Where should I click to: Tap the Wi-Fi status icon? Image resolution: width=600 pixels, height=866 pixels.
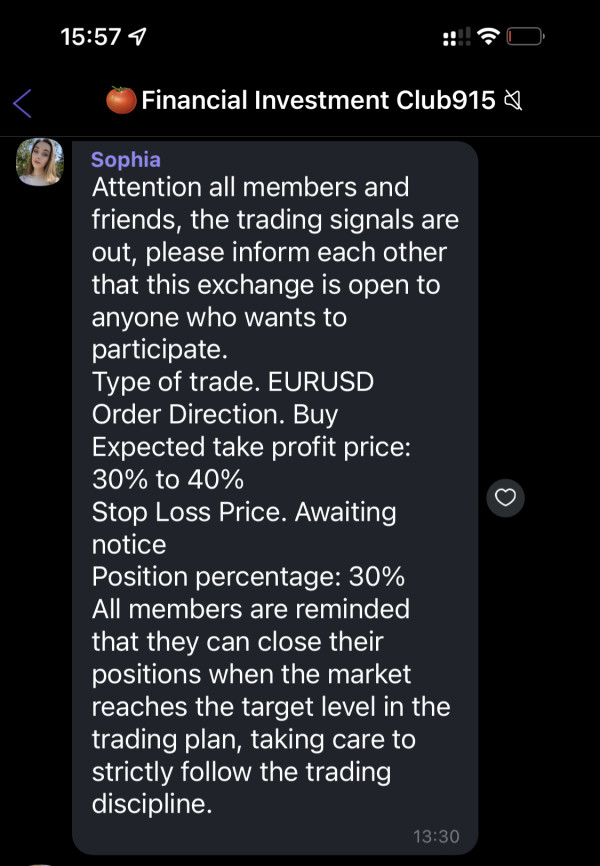coord(488,37)
